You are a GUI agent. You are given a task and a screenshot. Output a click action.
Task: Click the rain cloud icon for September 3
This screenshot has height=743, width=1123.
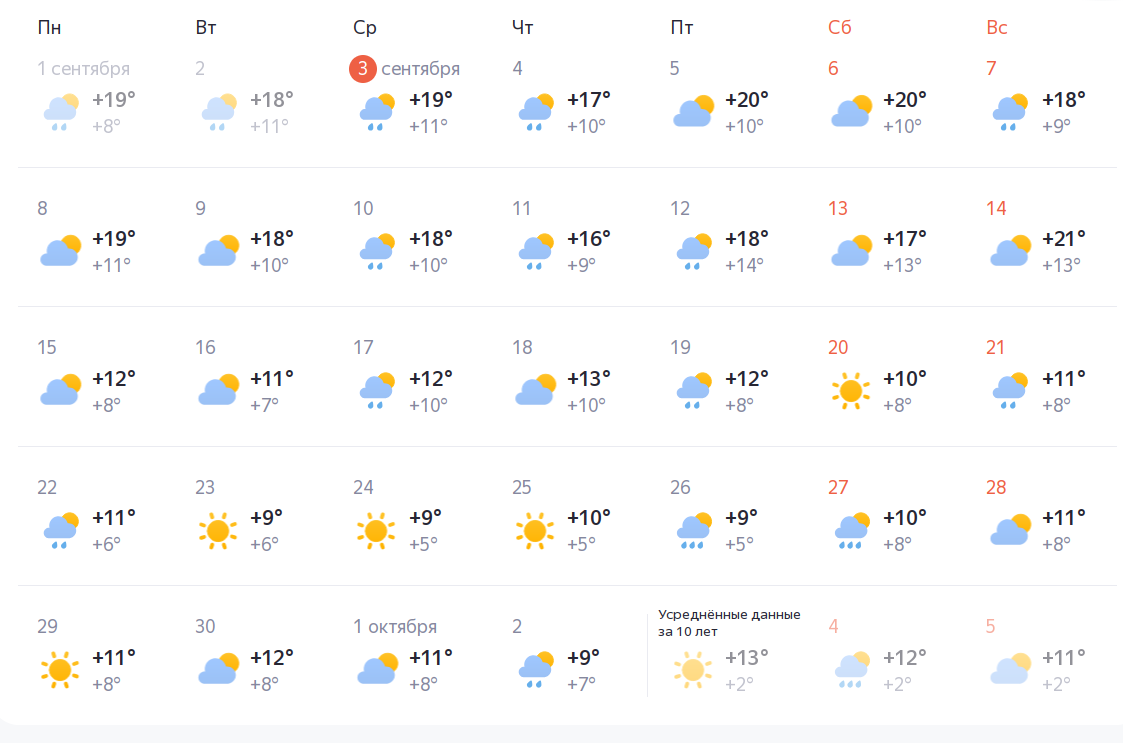tap(376, 112)
